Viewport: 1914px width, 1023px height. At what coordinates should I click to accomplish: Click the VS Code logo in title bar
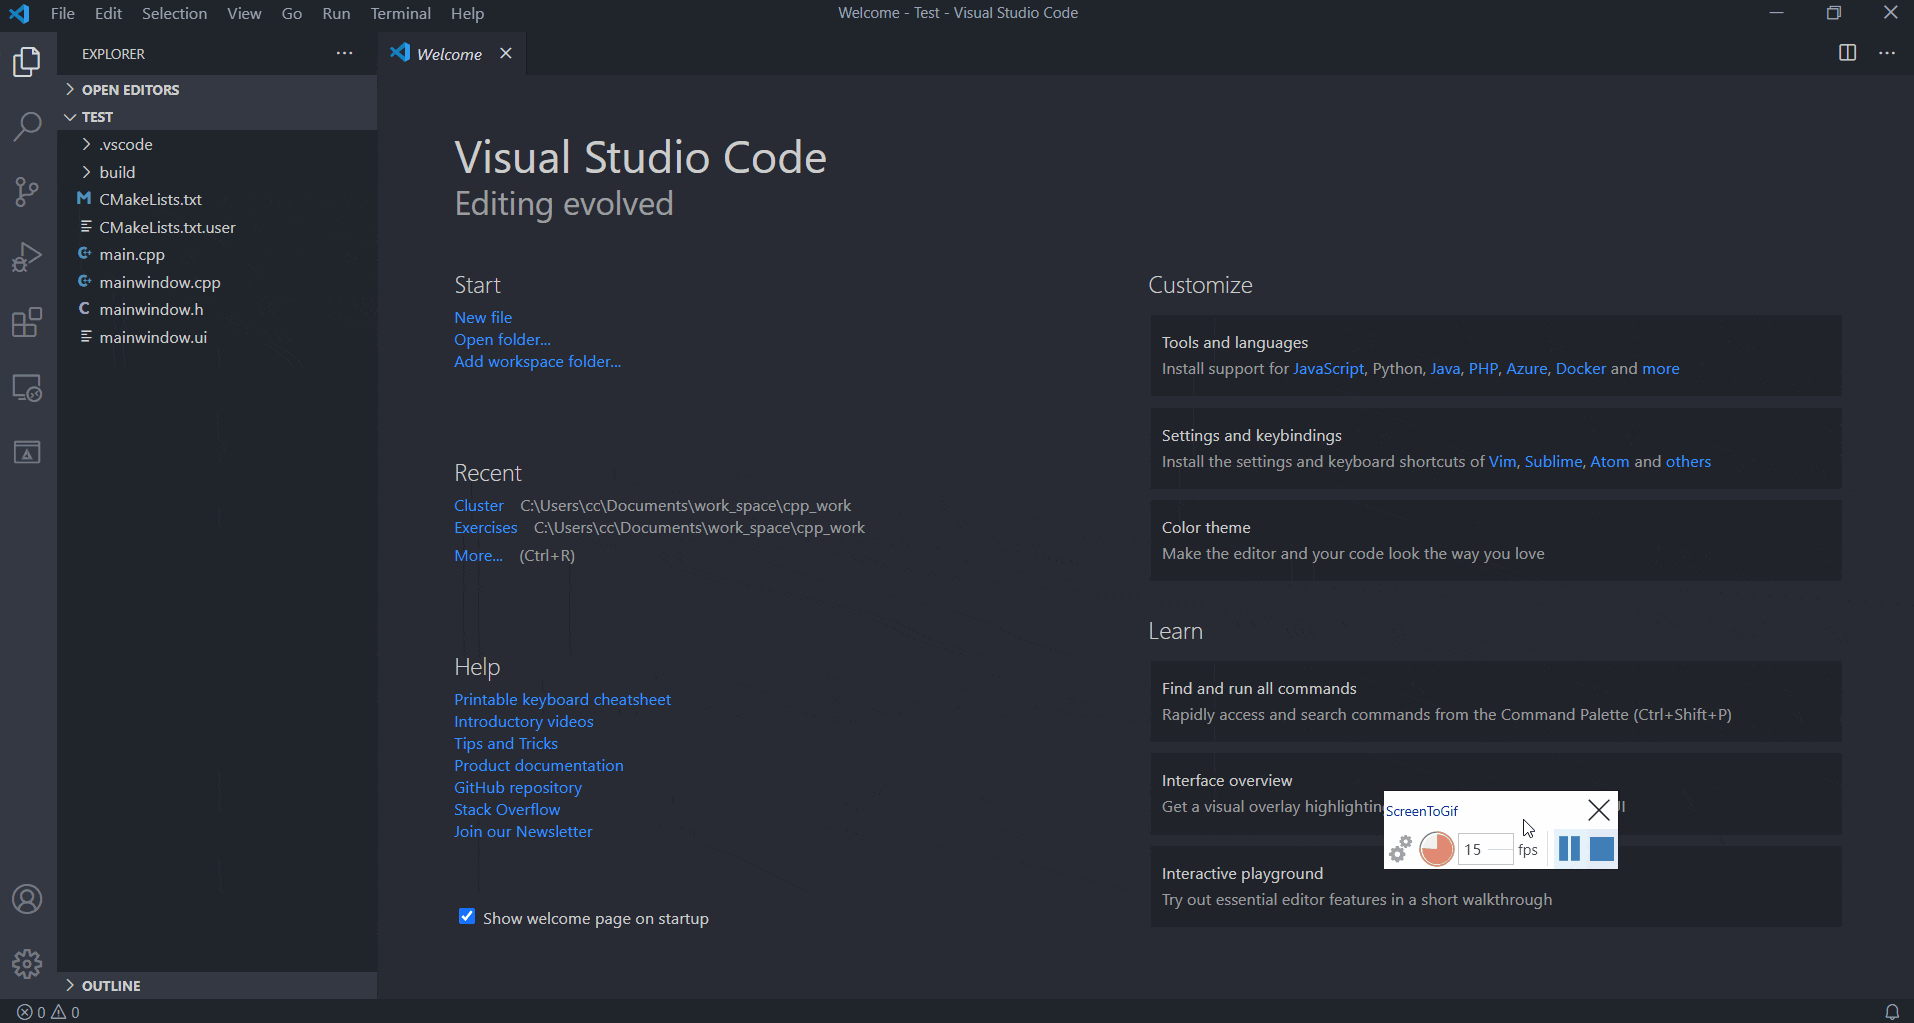click(19, 13)
